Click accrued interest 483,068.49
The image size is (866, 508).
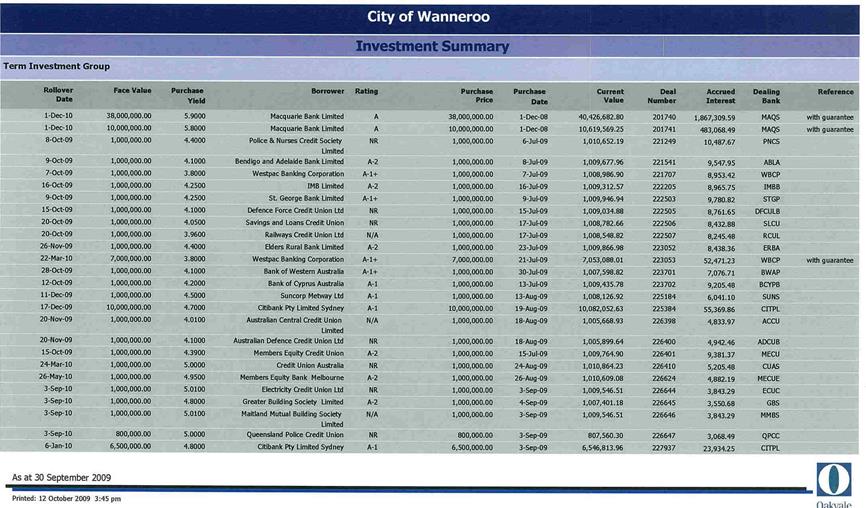(717, 130)
